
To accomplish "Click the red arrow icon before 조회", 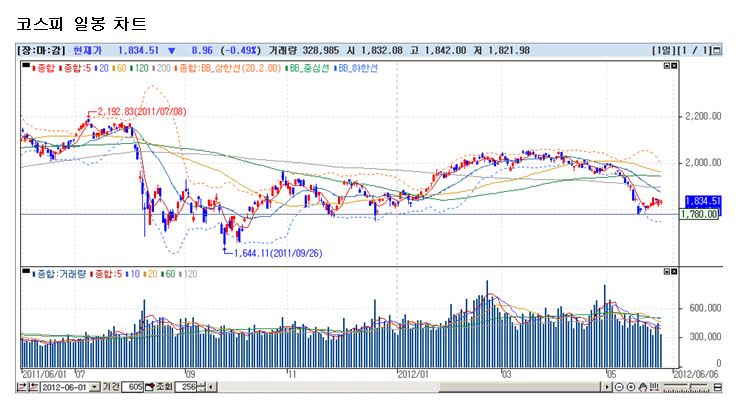I will coord(150,386).
